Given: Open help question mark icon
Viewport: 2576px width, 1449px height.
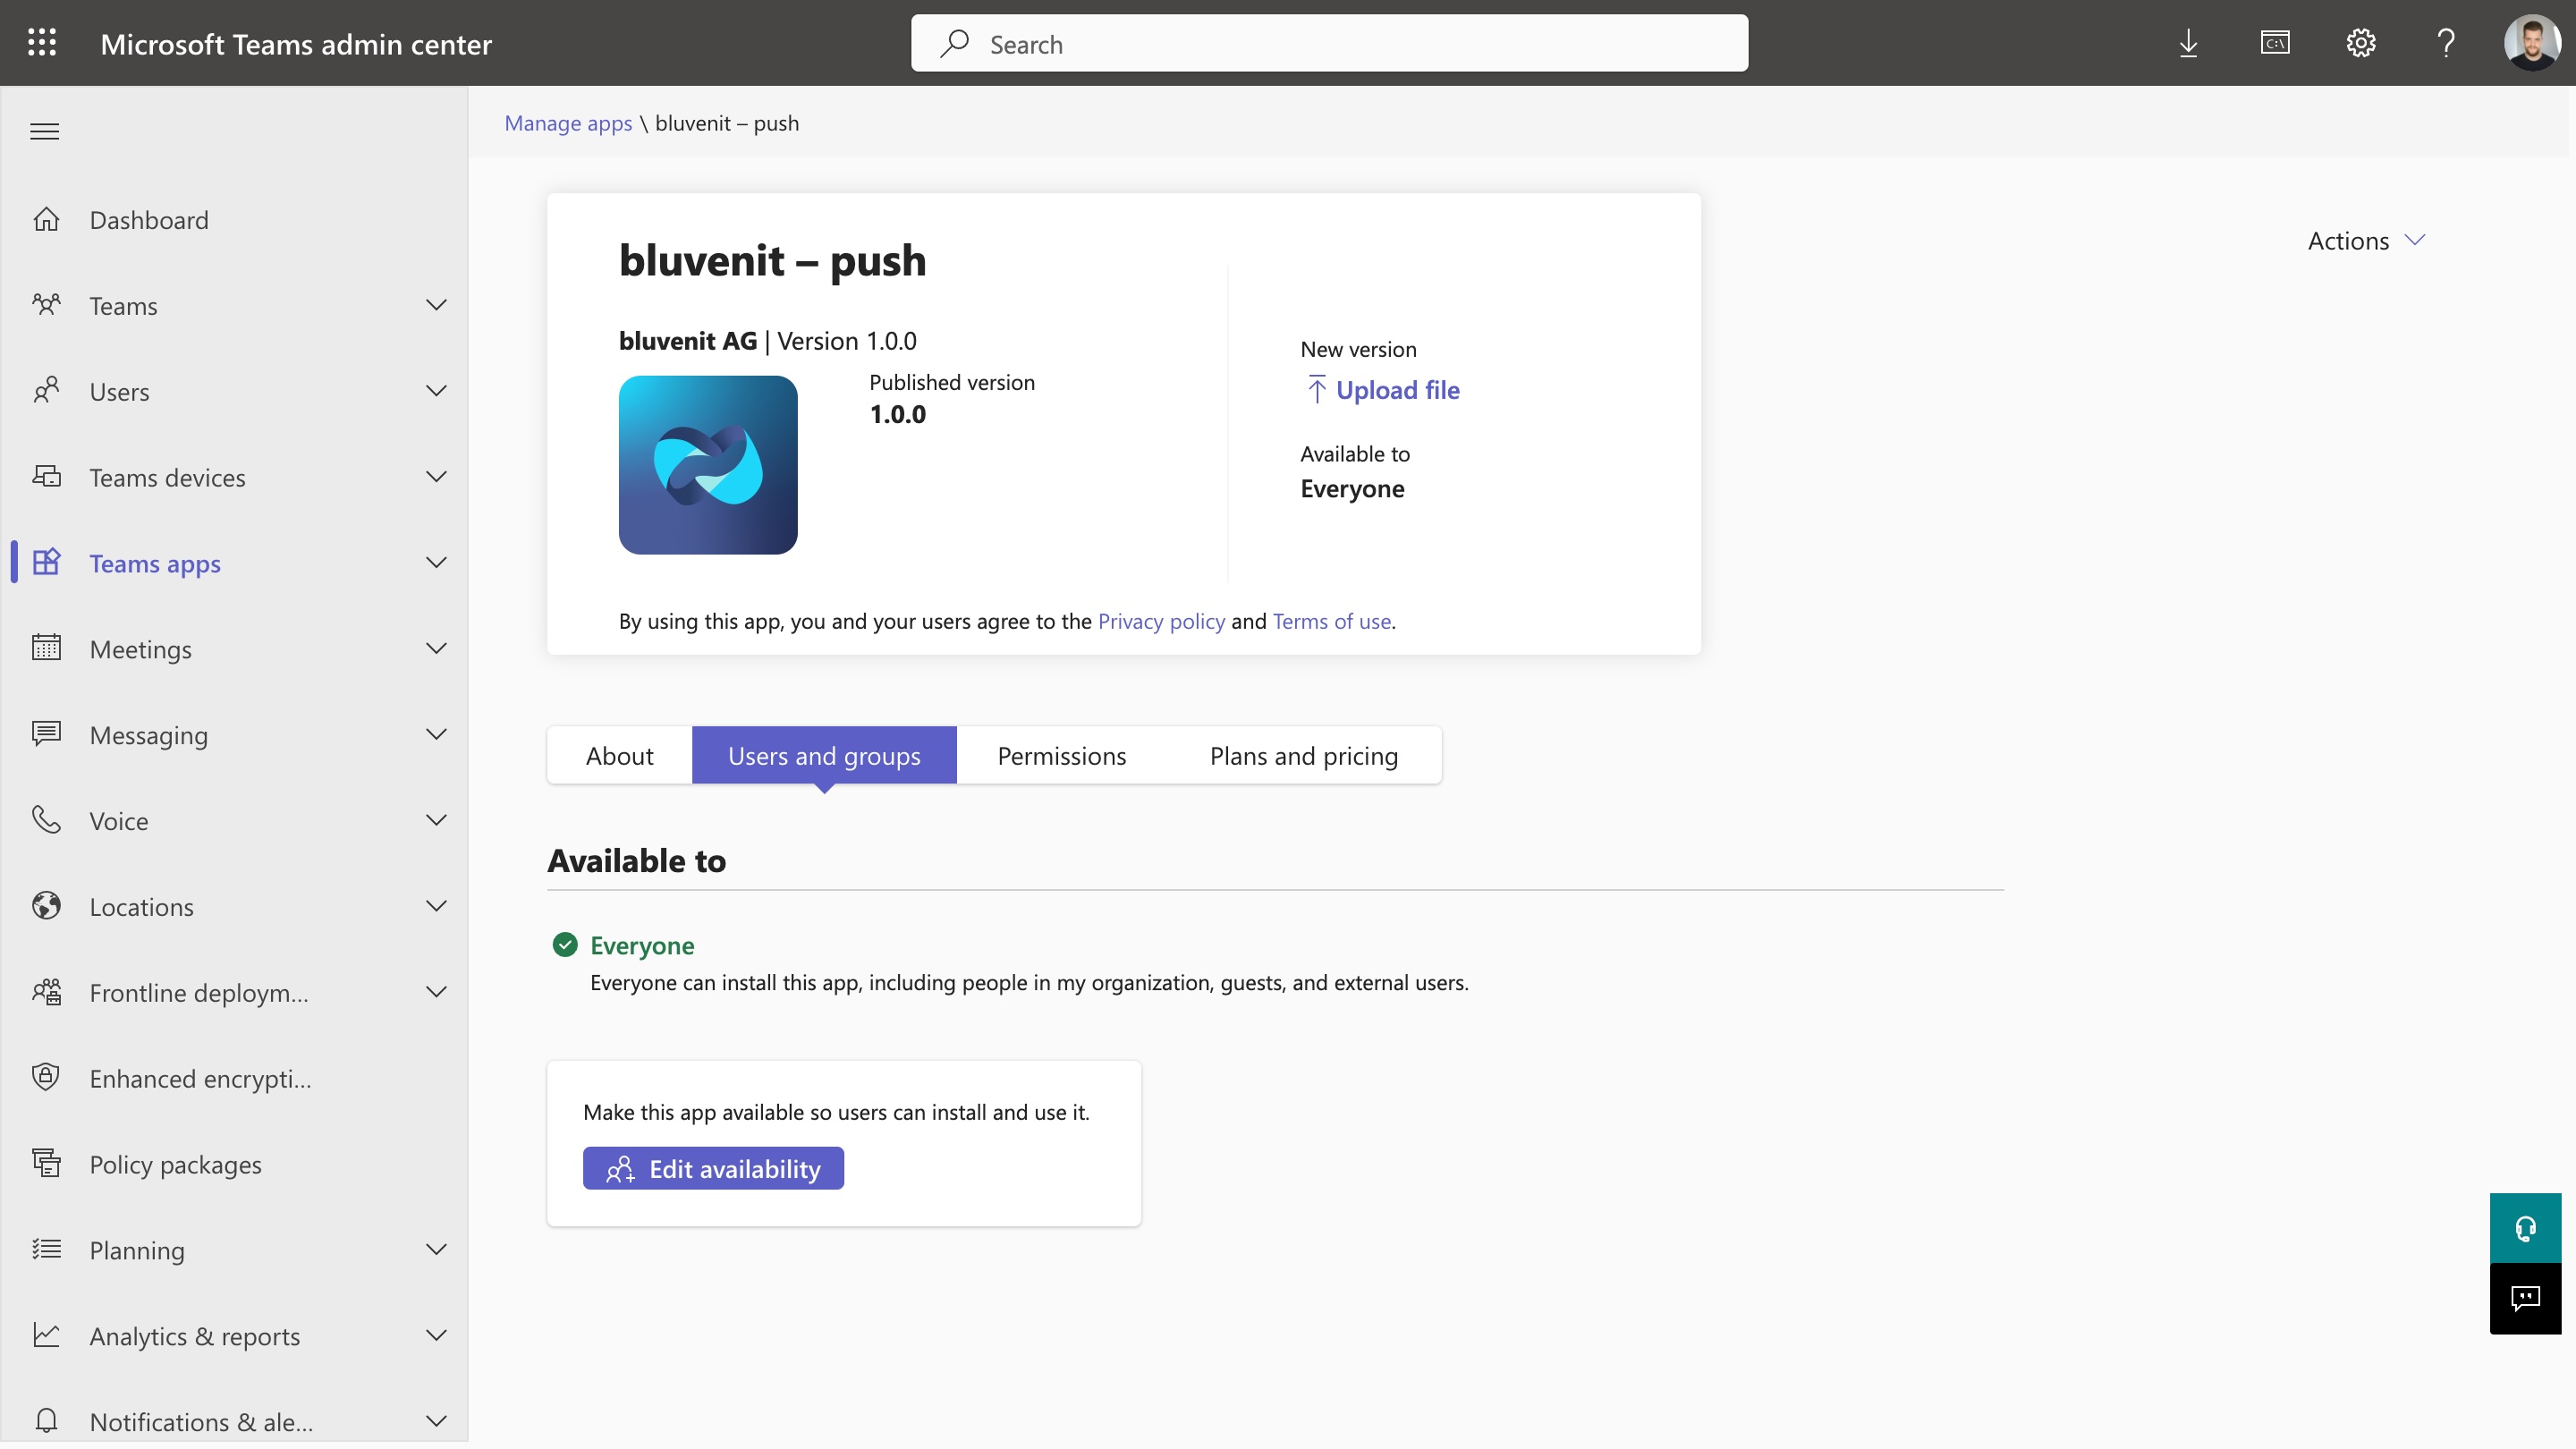Looking at the screenshot, I should (x=2446, y=43).
